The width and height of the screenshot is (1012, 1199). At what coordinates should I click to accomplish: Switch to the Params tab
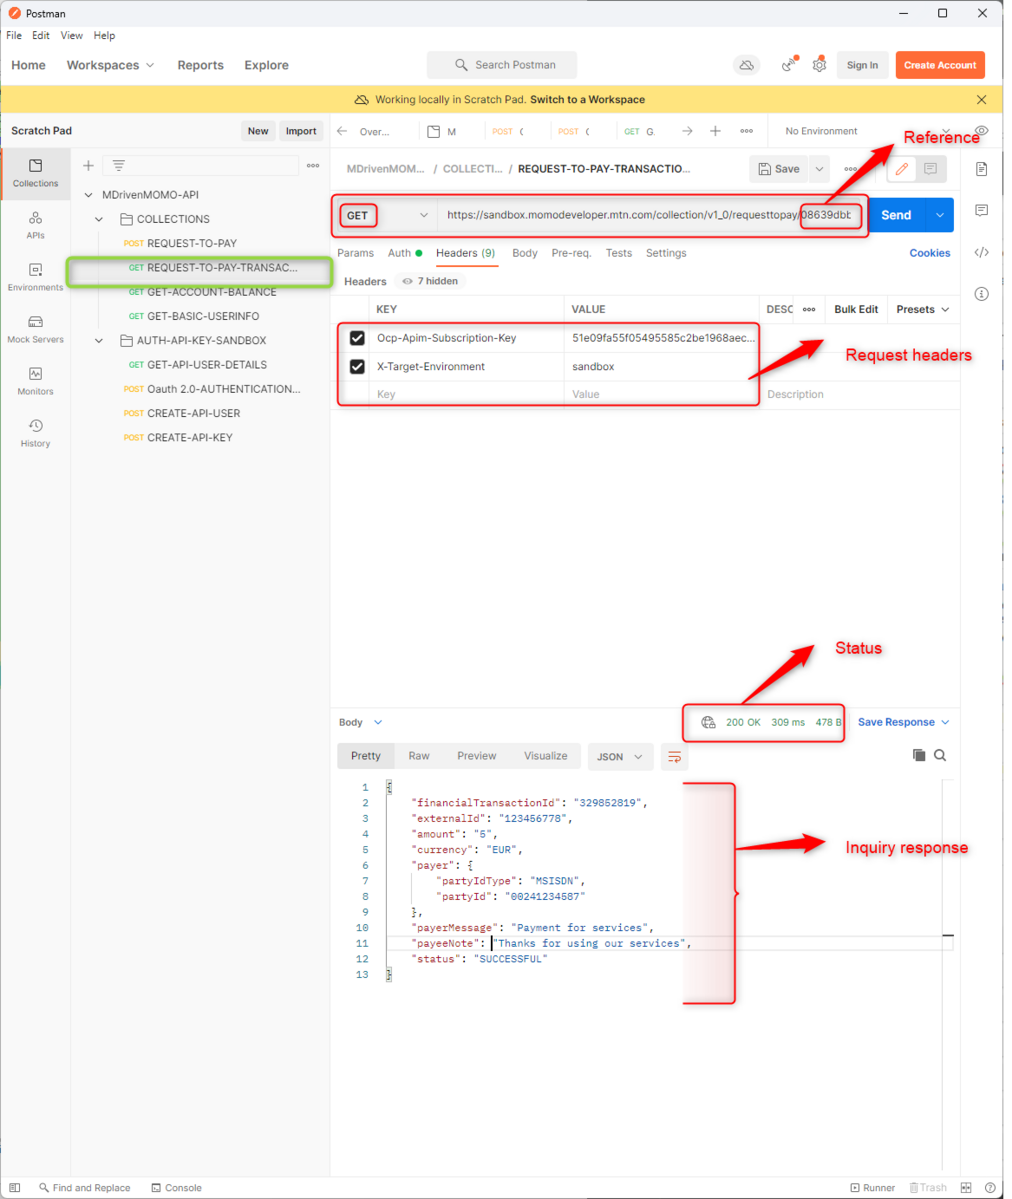[356, 253]
